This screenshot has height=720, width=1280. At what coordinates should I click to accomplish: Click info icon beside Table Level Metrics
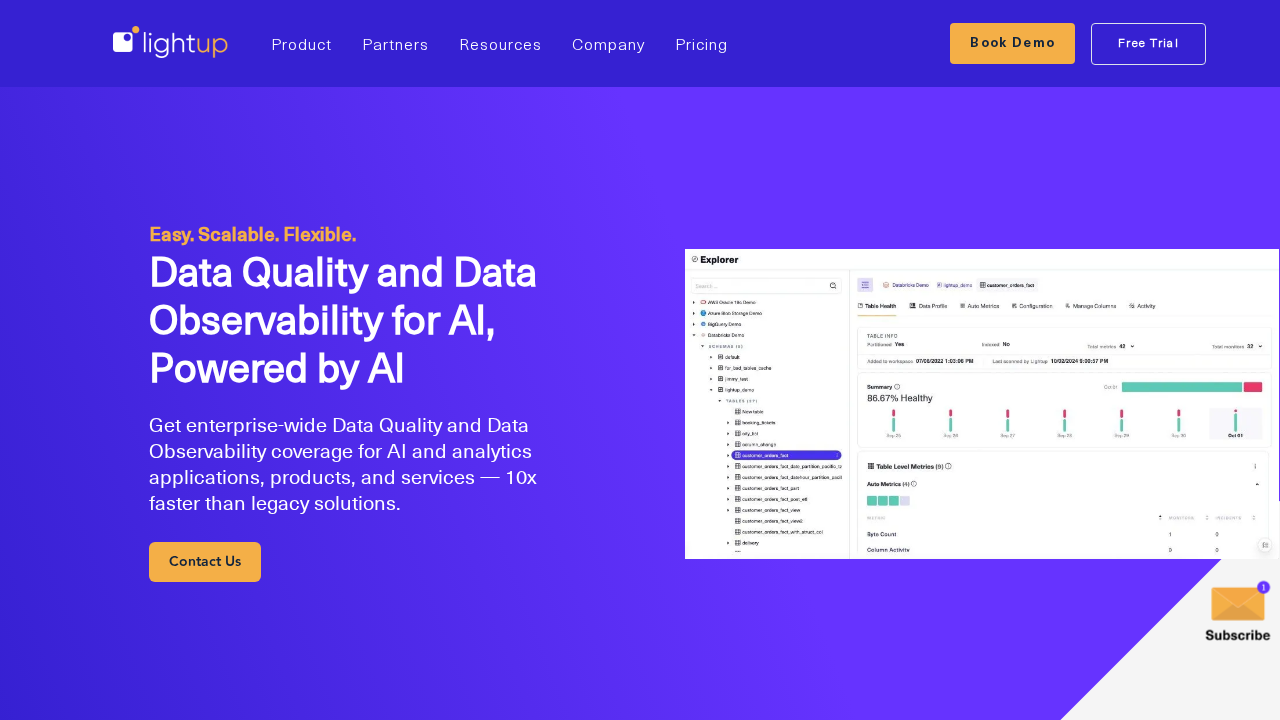948,466
